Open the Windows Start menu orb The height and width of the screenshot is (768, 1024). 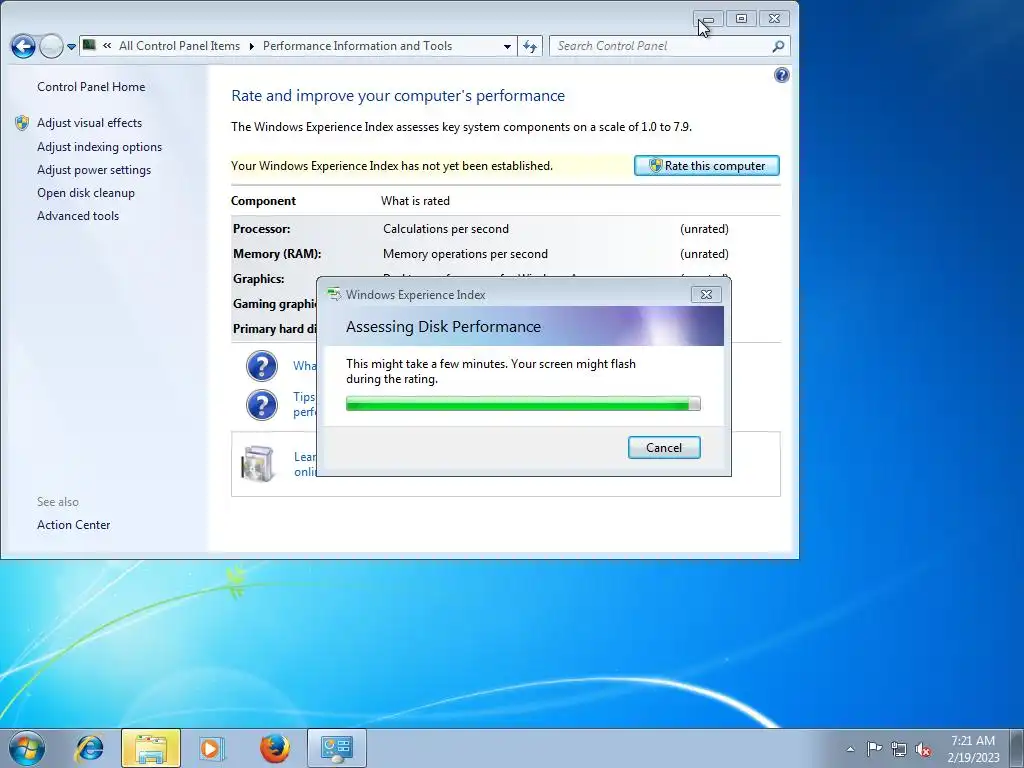[x=27, y=748]
